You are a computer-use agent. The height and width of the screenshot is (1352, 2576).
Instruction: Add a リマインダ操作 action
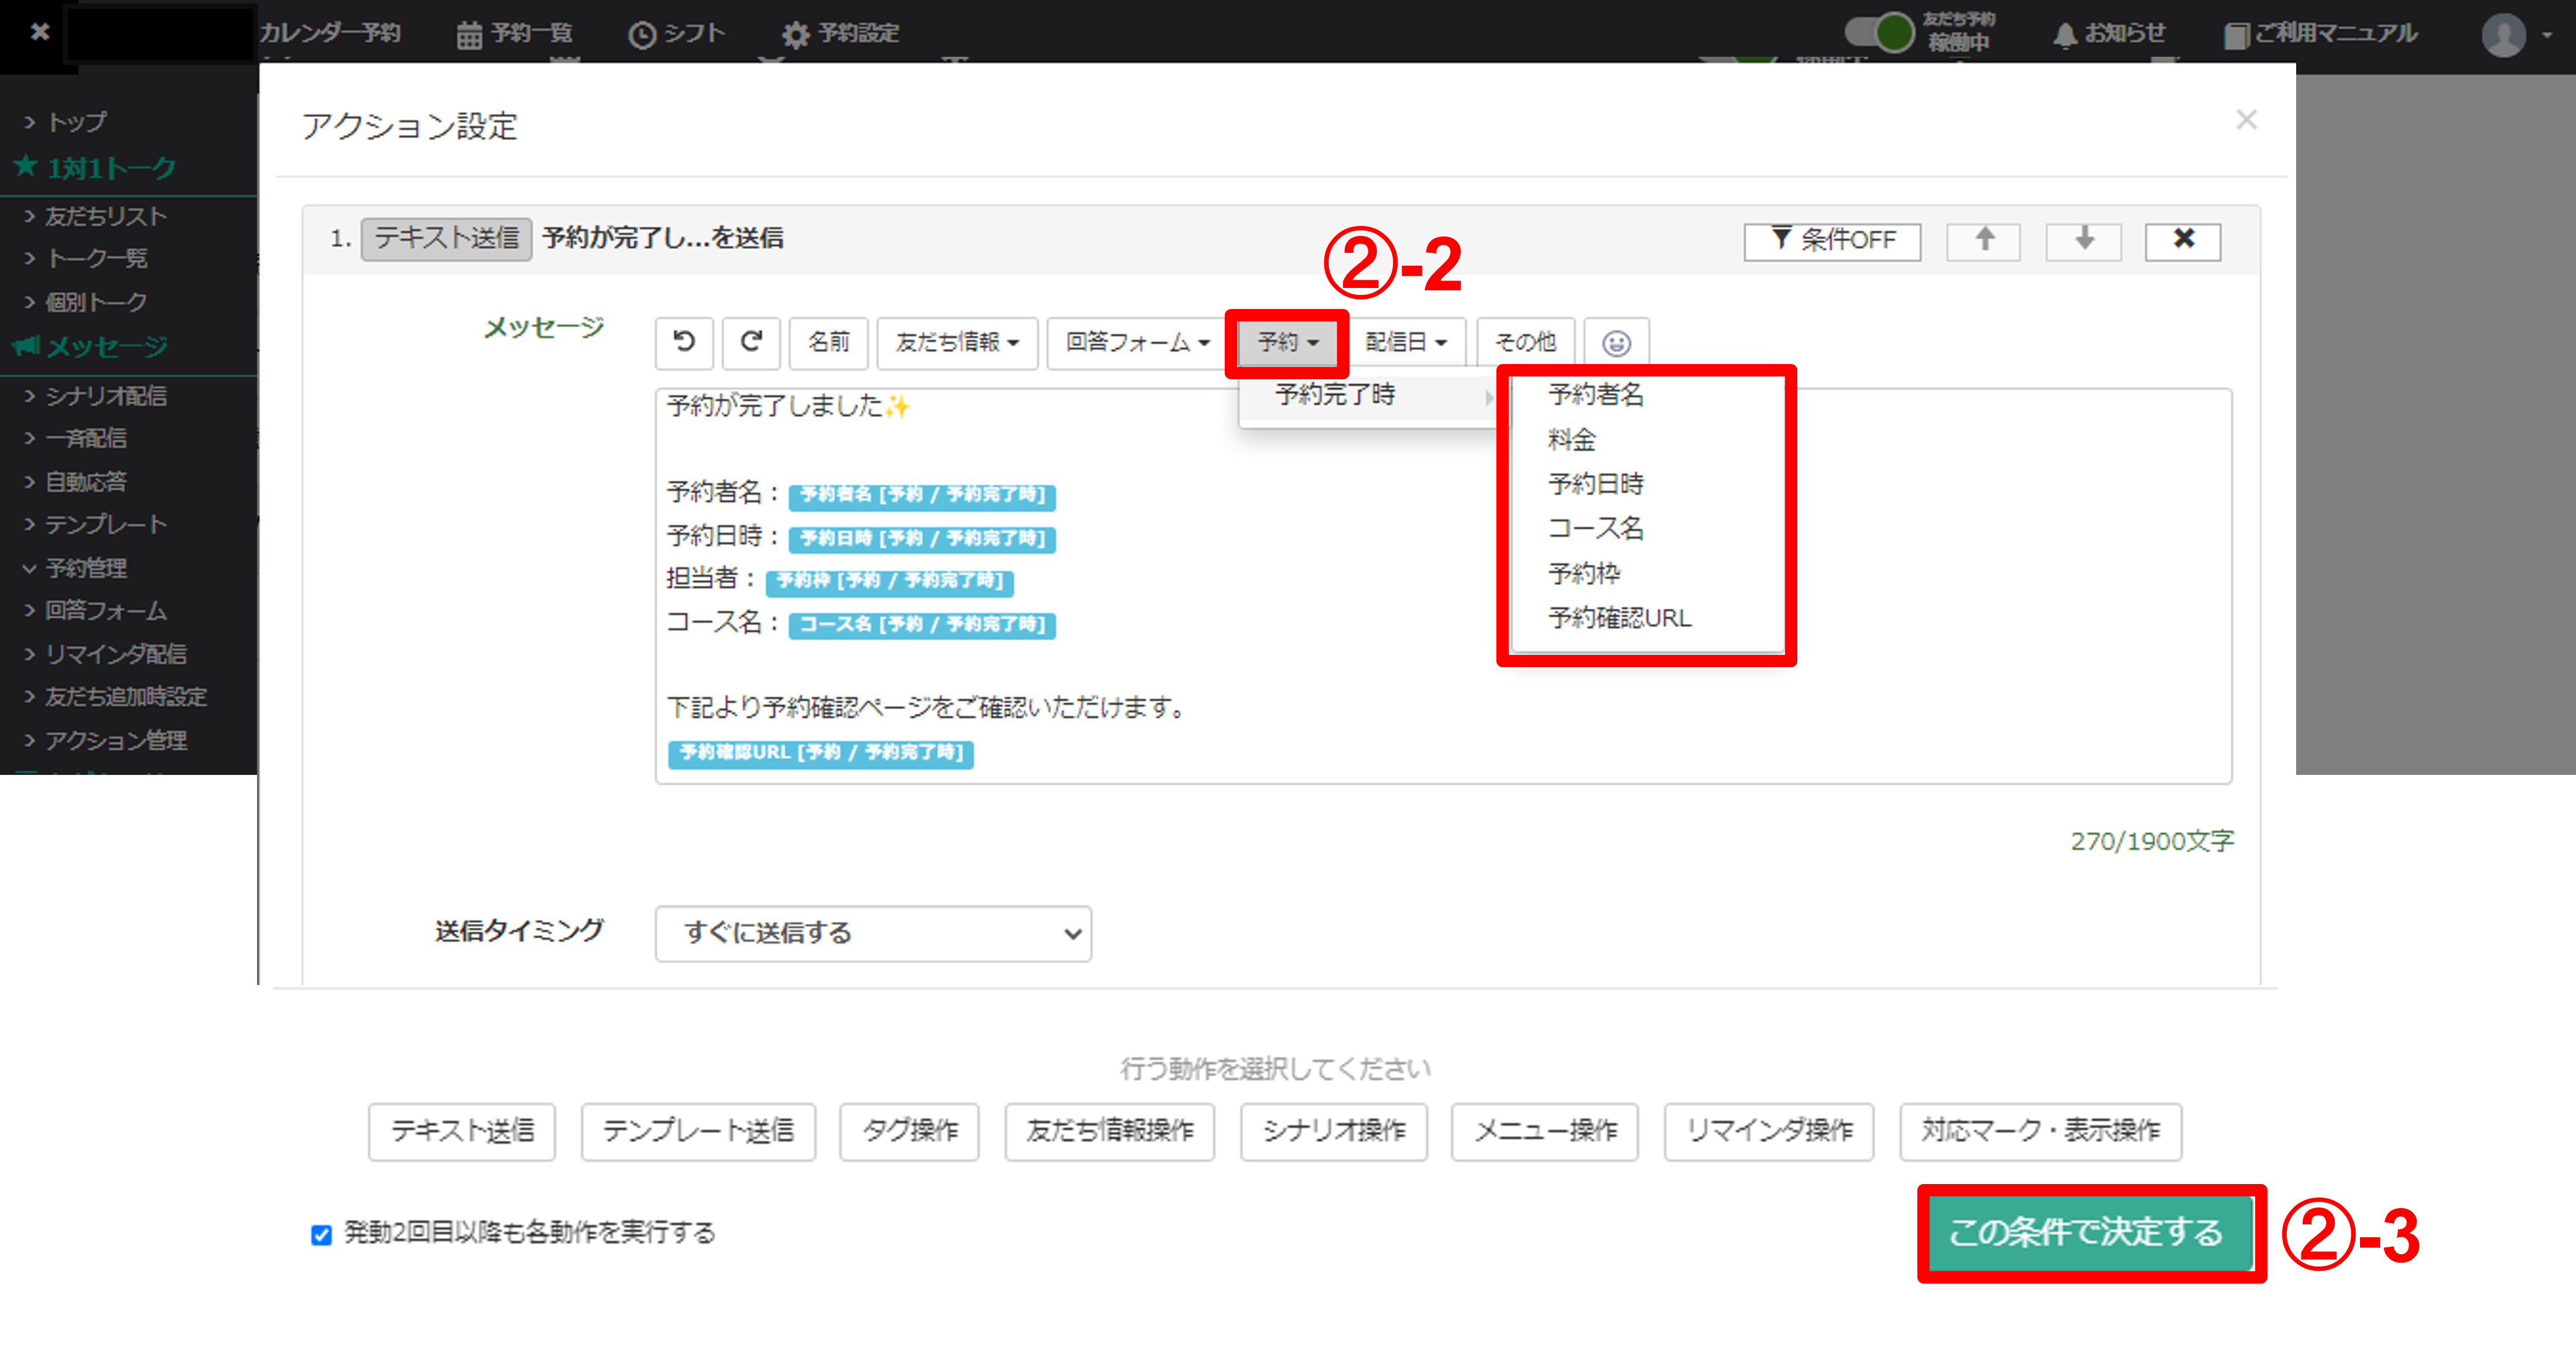[1769, 1131]
